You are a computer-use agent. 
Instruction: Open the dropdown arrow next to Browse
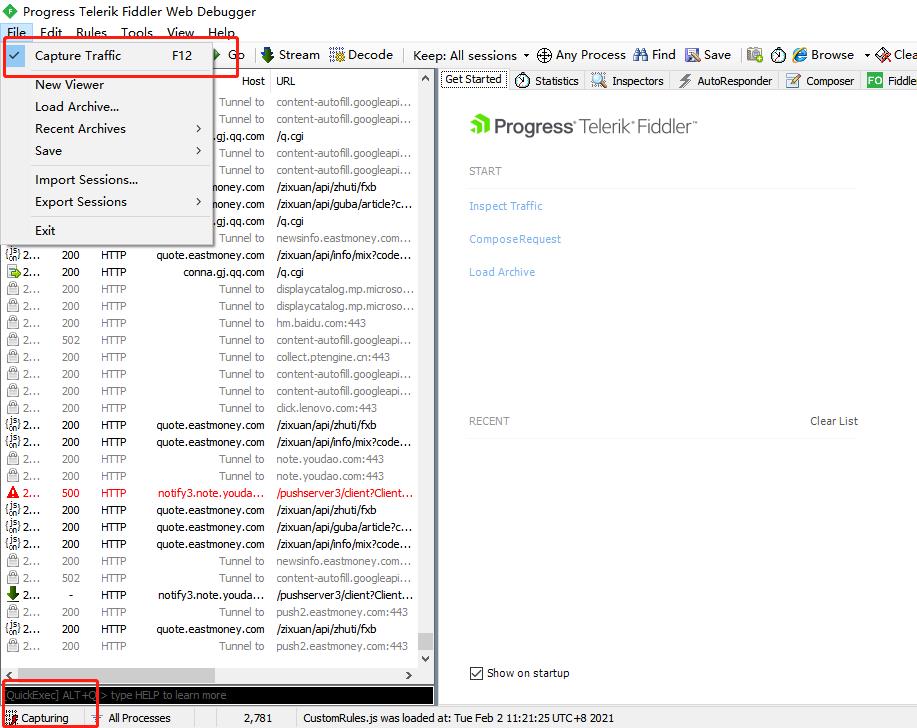[x=867, y=56]
